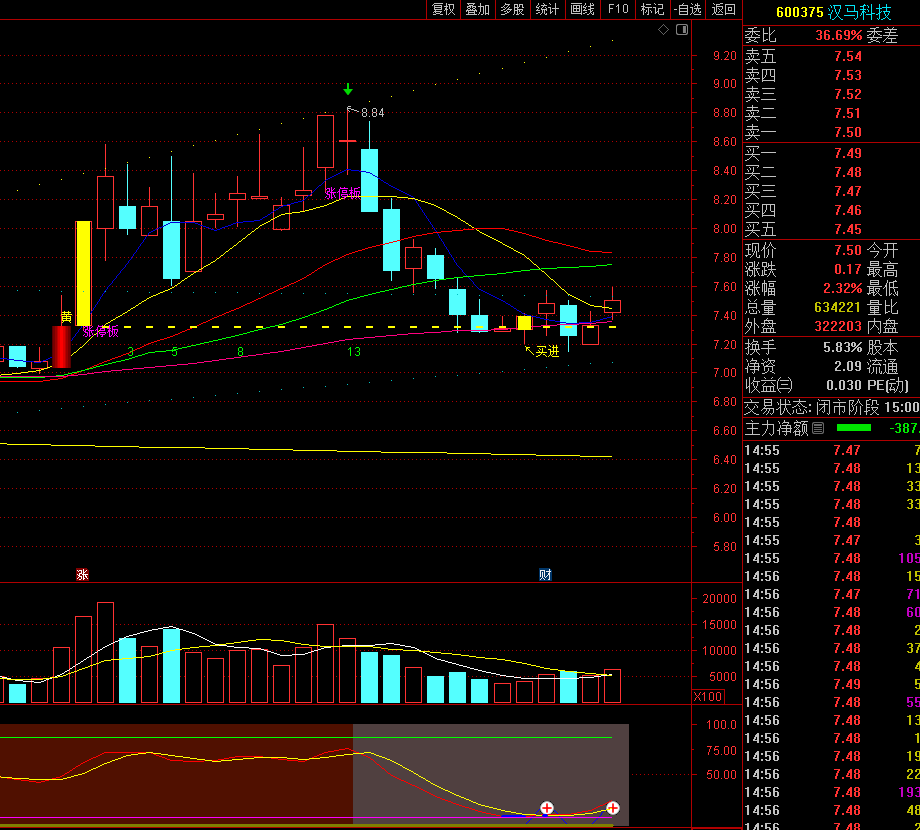Click the 8.84 high price label
920x830 pixels.
pyautogui.click(x=373, y=113)
